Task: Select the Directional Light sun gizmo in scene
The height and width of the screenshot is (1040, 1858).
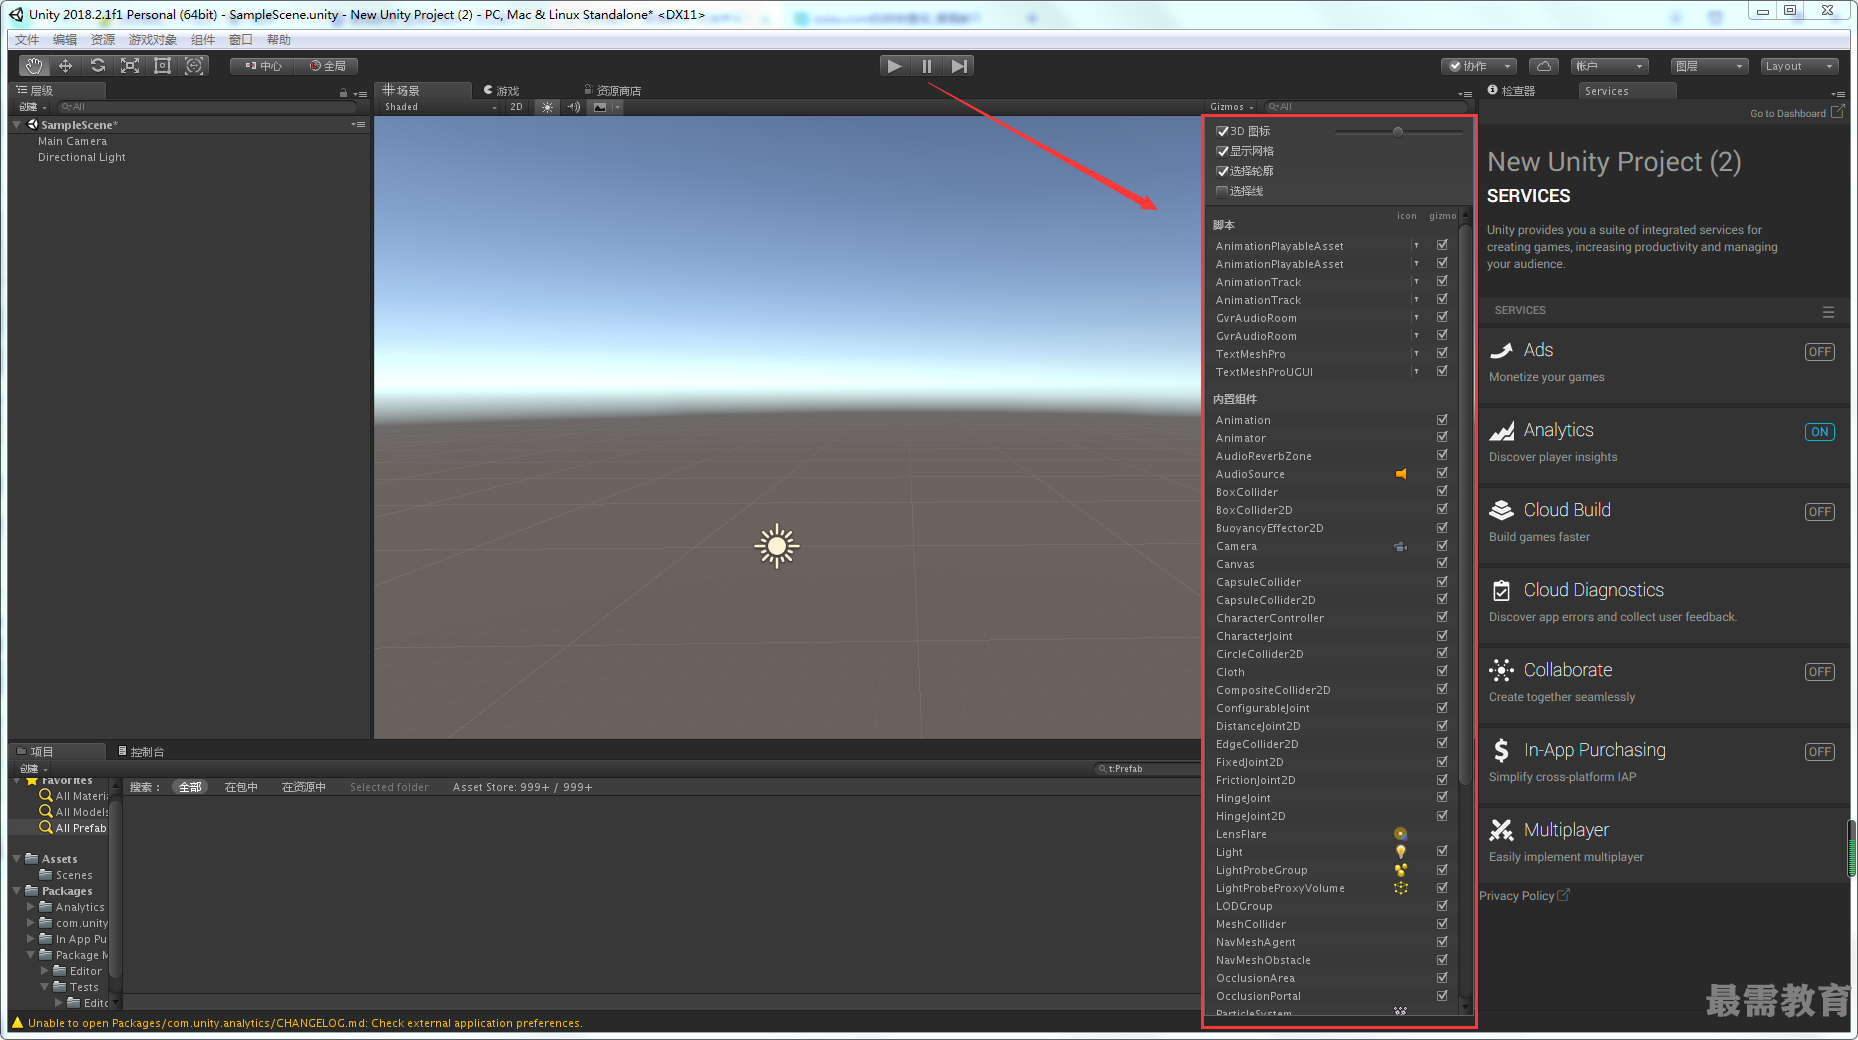Action: pyautogui.click(x=777, y=546)
